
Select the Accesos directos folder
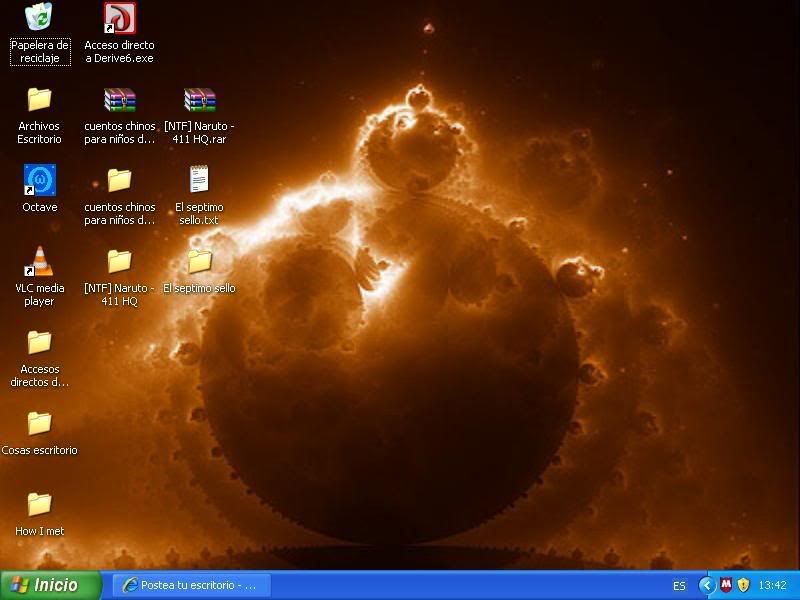click(x=40, y=342)
